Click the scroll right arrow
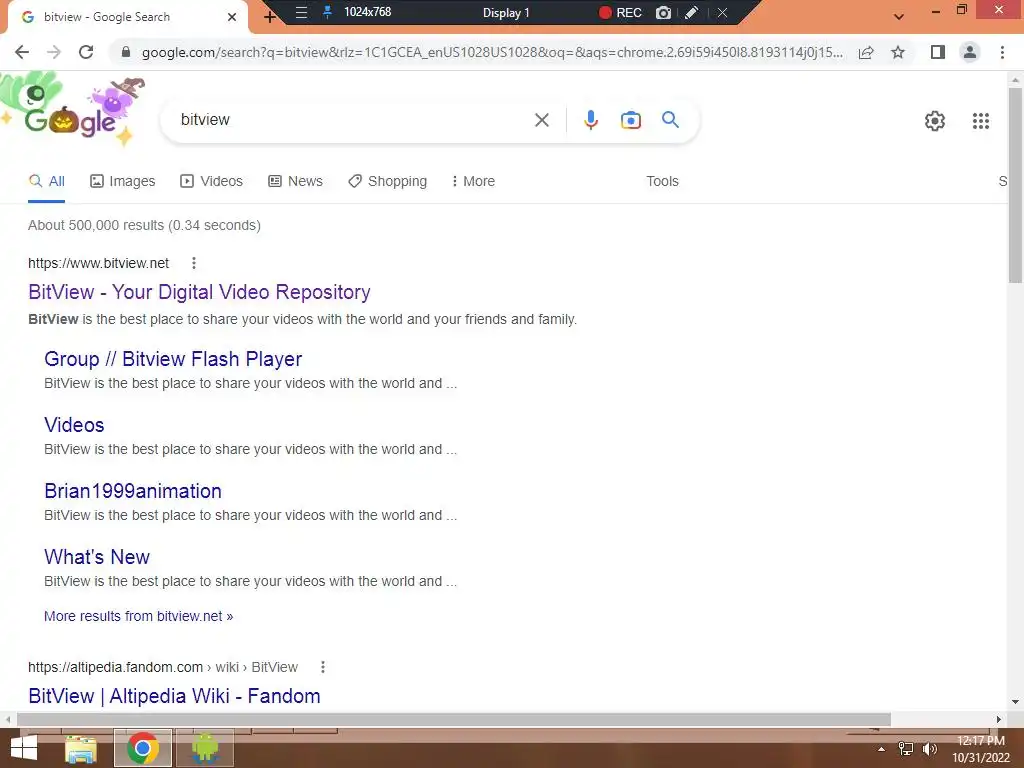Screen dimensions: 1024x768 point(999,720)
